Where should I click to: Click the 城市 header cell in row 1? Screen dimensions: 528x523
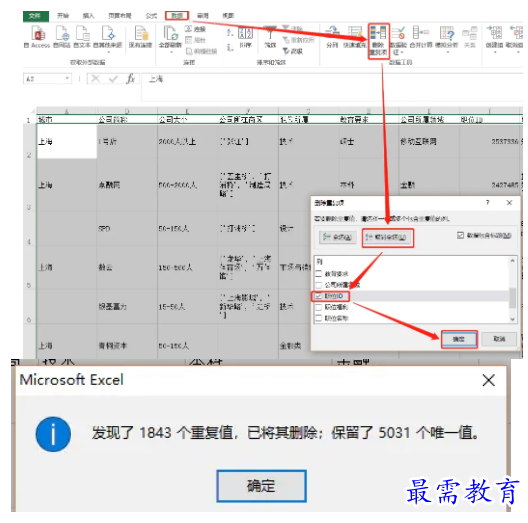(67, 120)
